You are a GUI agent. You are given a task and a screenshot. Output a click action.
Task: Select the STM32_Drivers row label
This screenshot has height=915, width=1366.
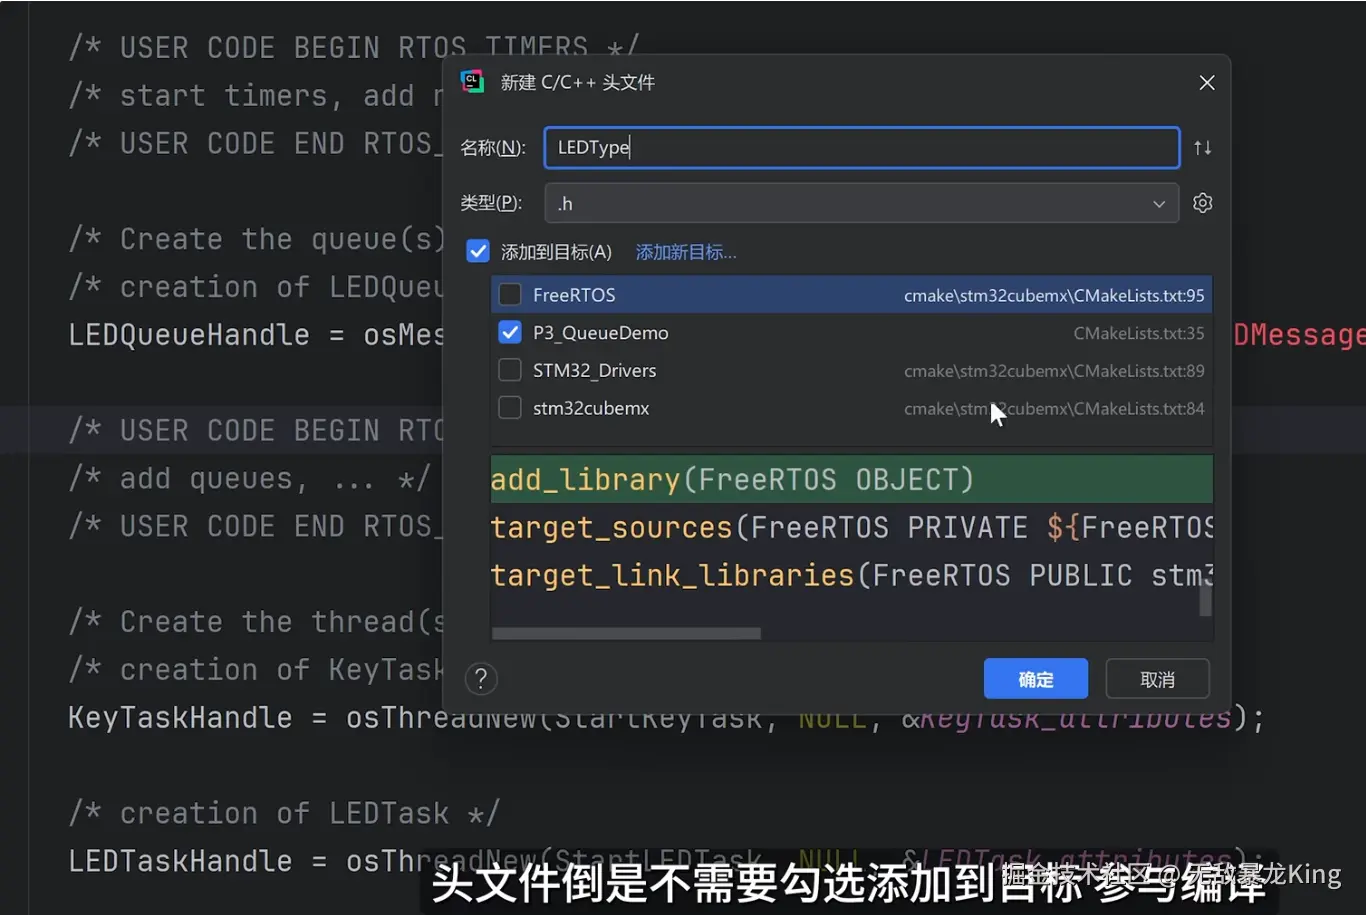point(595,371)
